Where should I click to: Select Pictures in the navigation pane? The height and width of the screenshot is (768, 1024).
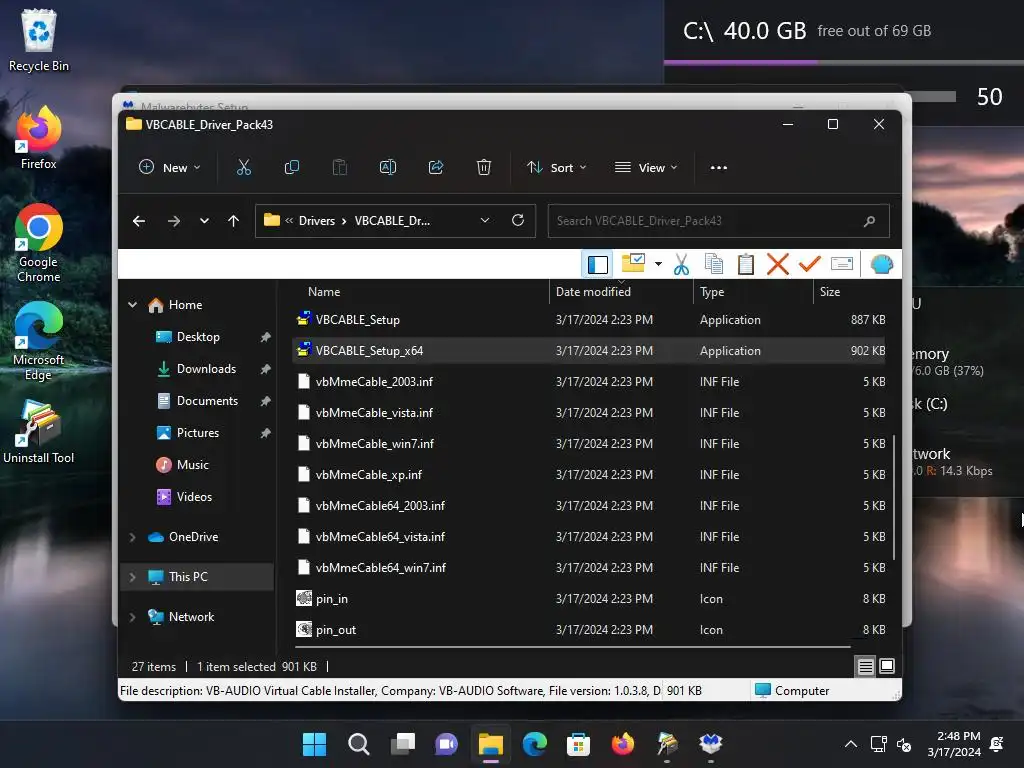(197, 433)
